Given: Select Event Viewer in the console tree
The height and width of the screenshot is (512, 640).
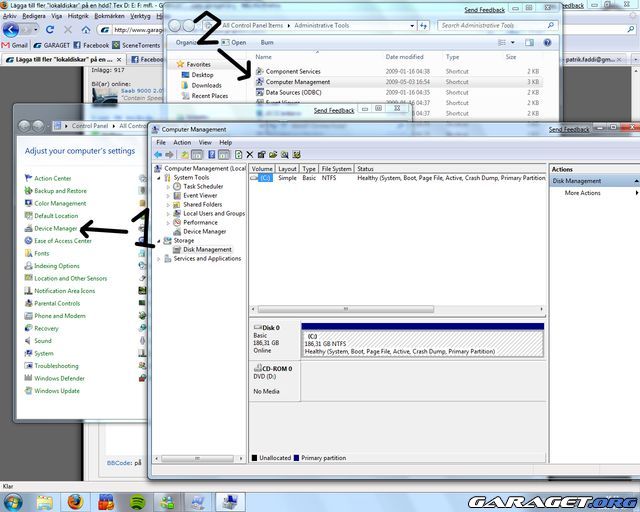Looking at the screenshot, I should click(200, 196).
